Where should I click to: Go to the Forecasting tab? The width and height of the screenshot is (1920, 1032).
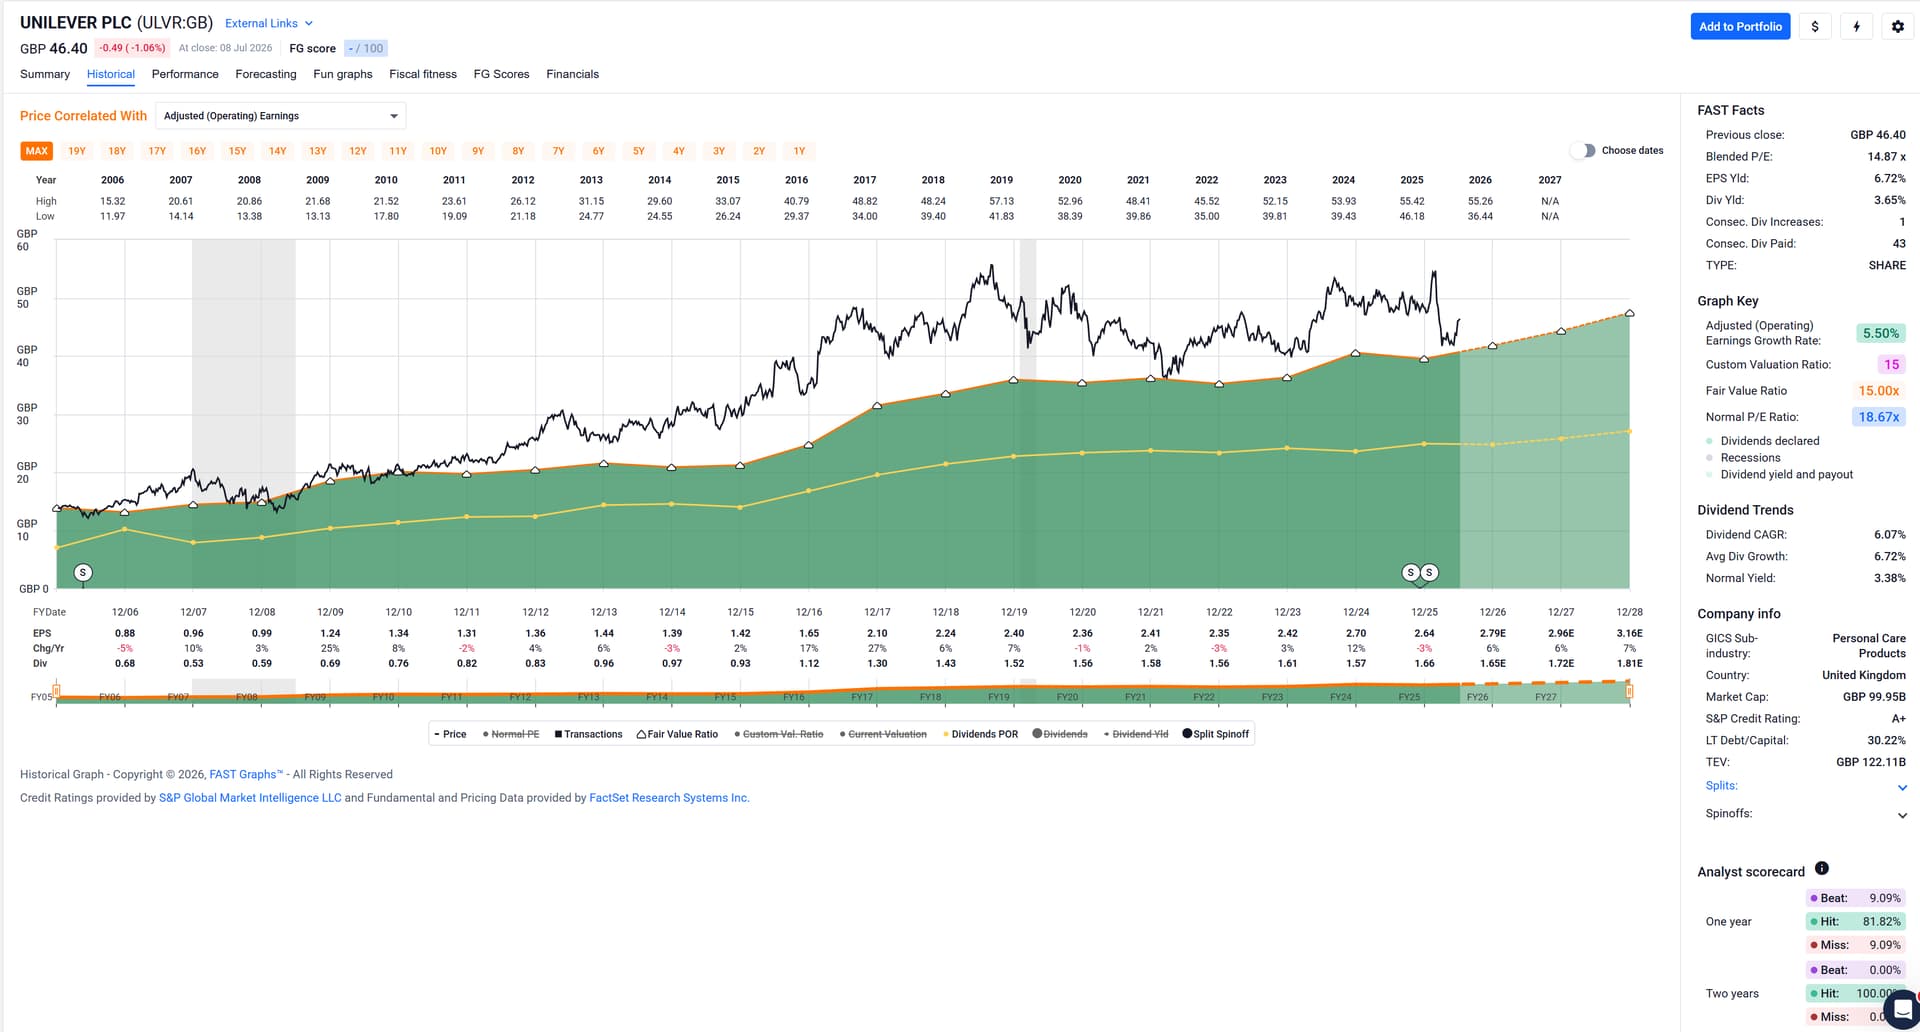click(x=266, y=74)
